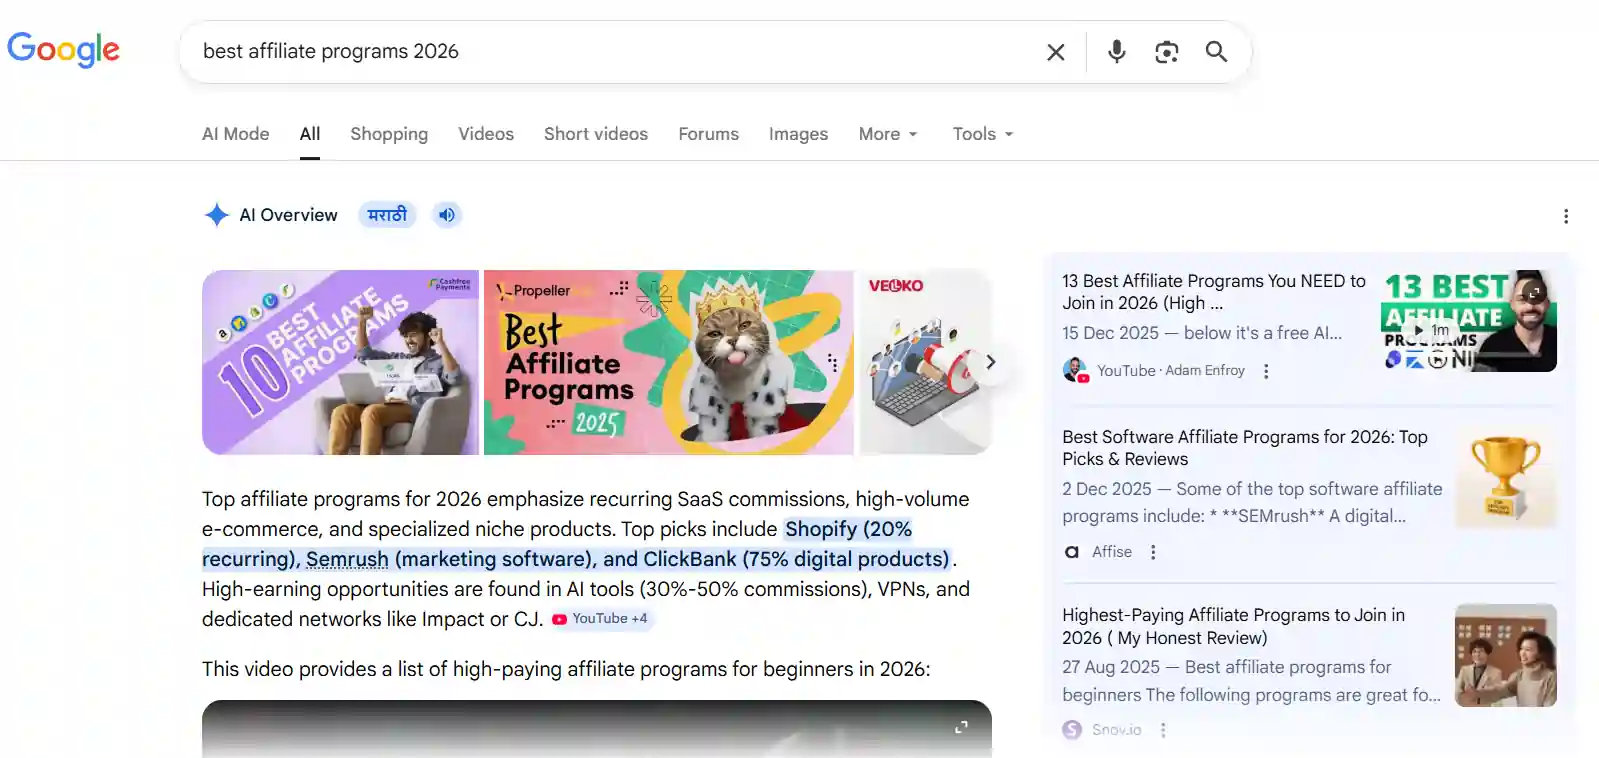Screen dimensions: 1599x758
Task: Click the AI Overview heading text
Action: click(288, 215)
